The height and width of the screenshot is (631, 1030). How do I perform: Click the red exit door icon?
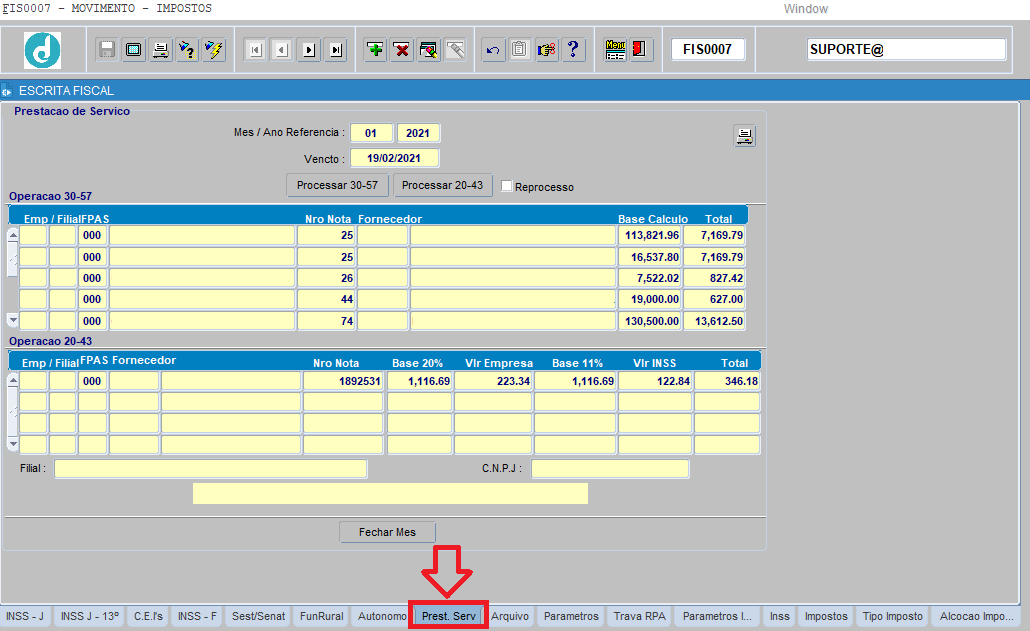[x=641, y=49]
